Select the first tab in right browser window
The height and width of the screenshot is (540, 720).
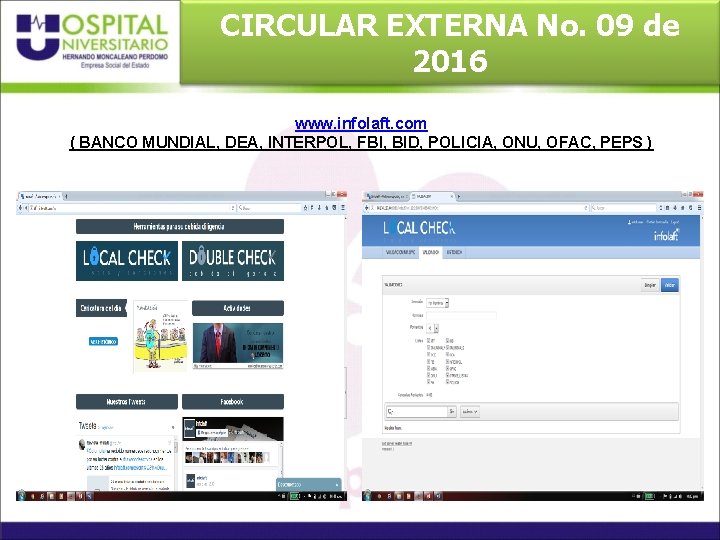click(x=386, y=196)
